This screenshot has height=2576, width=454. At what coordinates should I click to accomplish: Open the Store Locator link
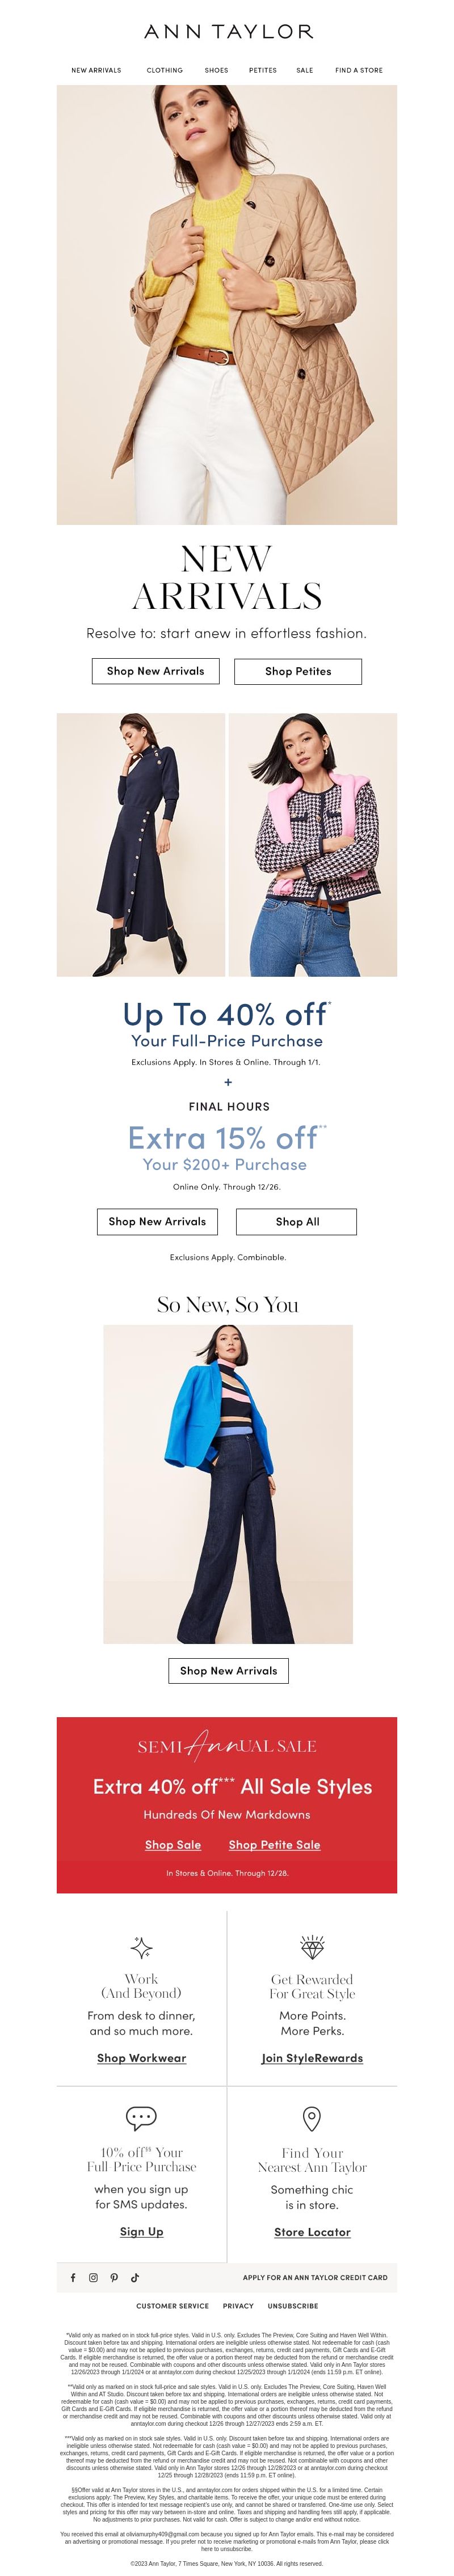click(x=312, y=2231)
